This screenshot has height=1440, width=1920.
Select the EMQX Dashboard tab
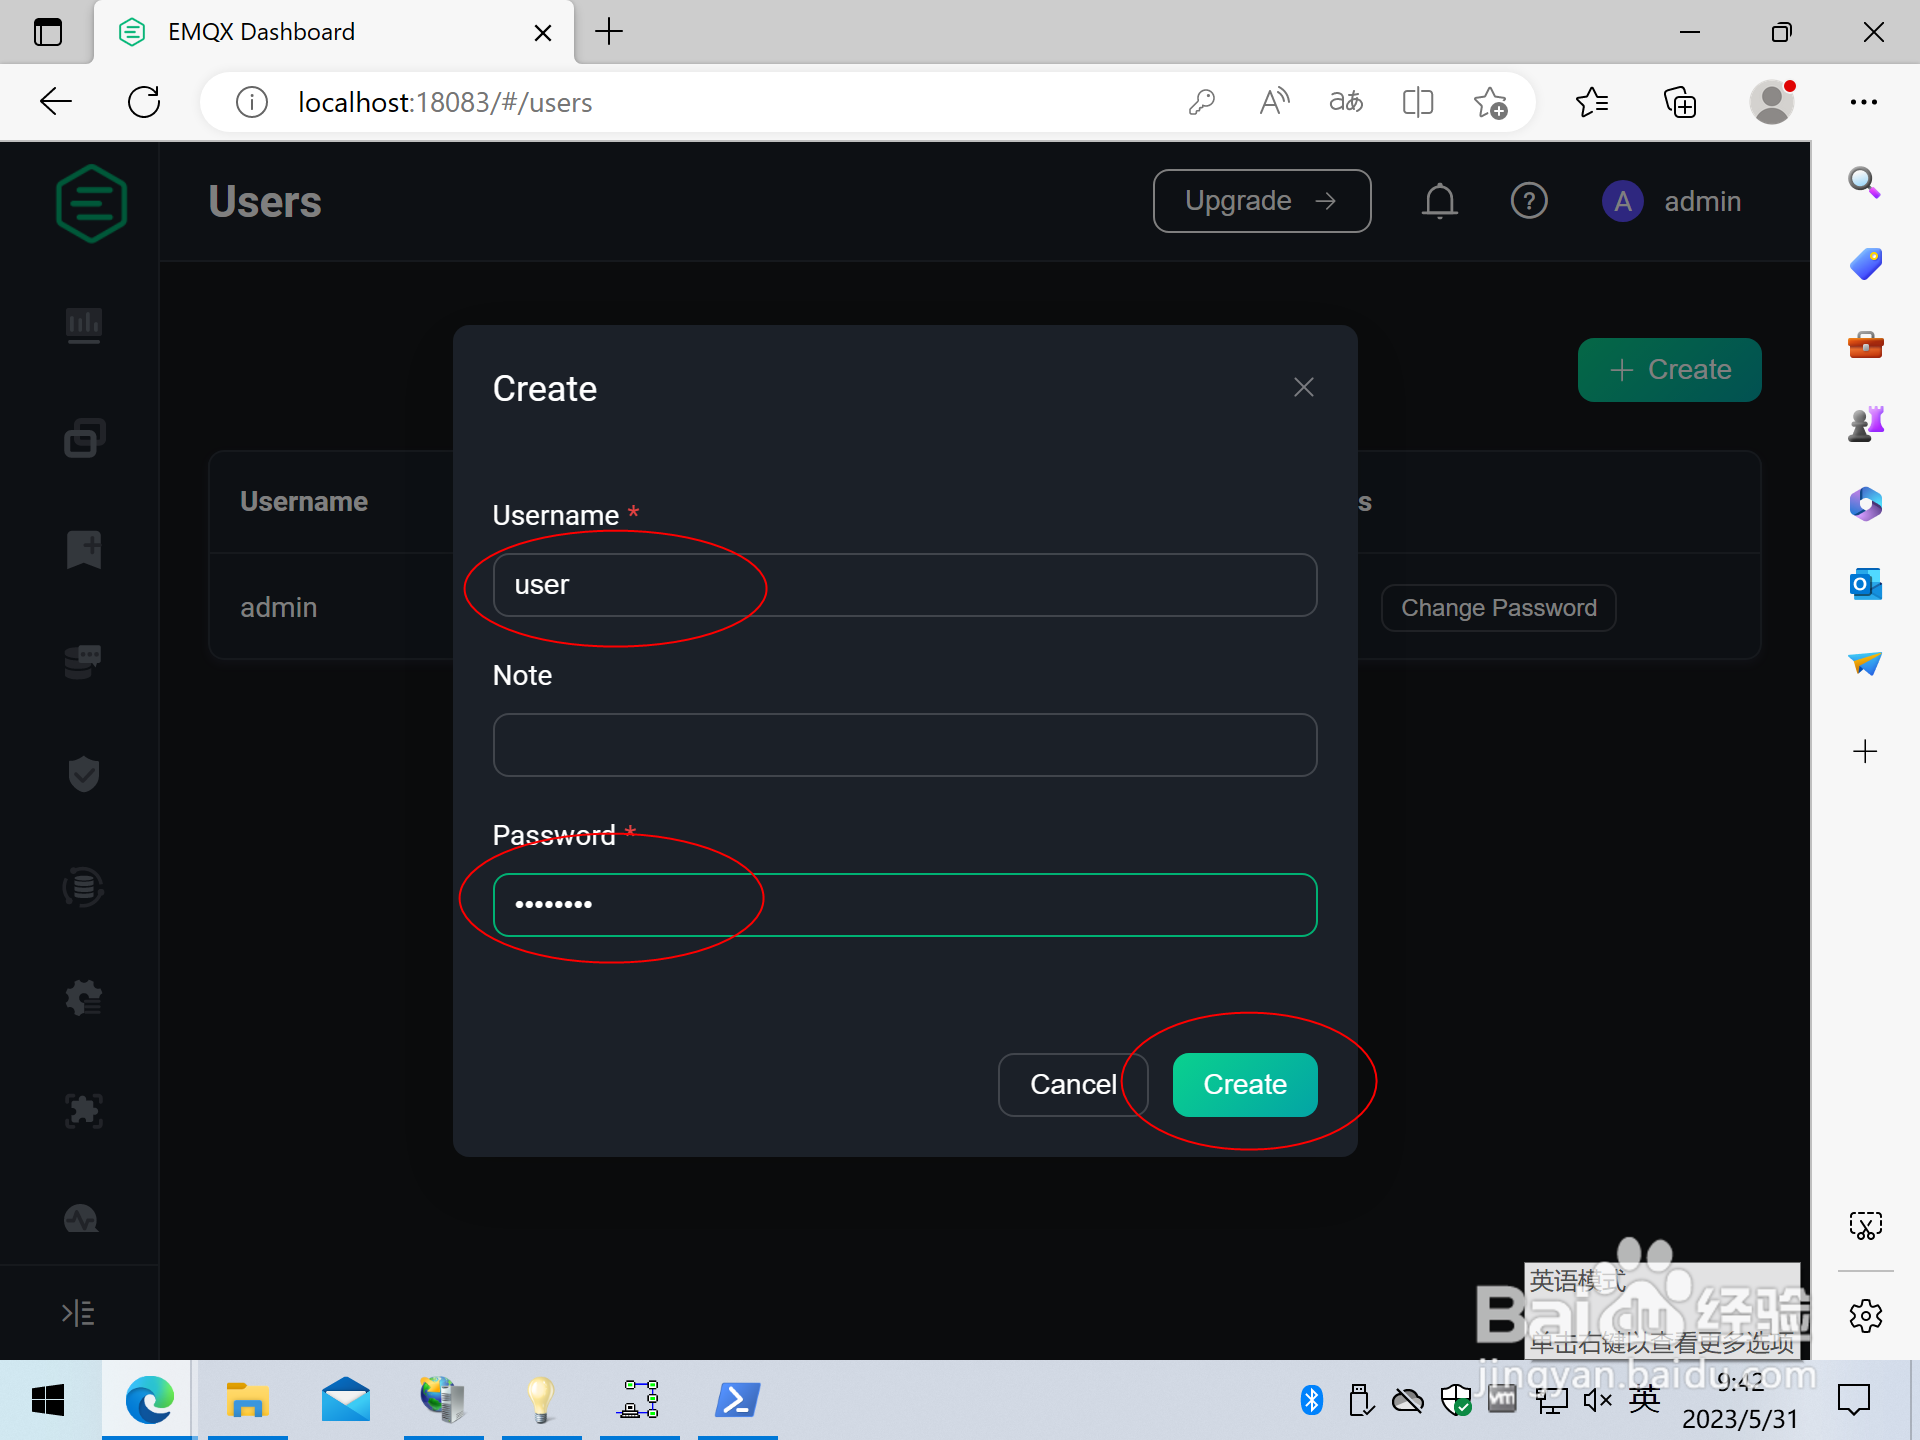click(334, 33)
